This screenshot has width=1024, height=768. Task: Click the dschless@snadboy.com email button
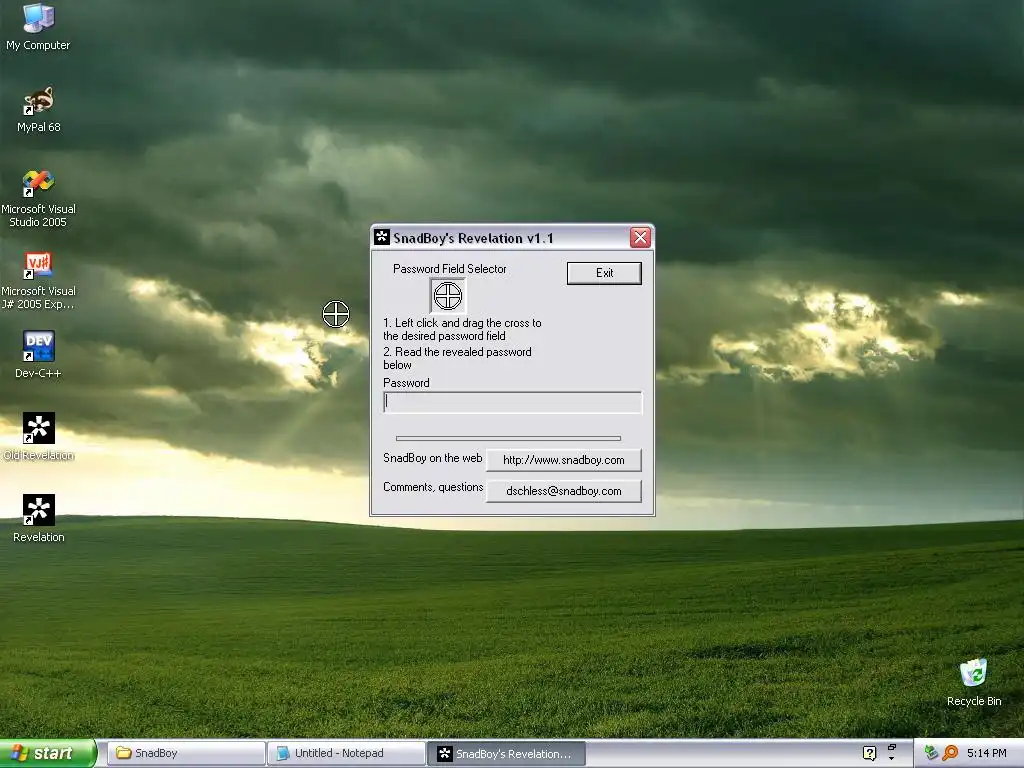tap(564, 491)
